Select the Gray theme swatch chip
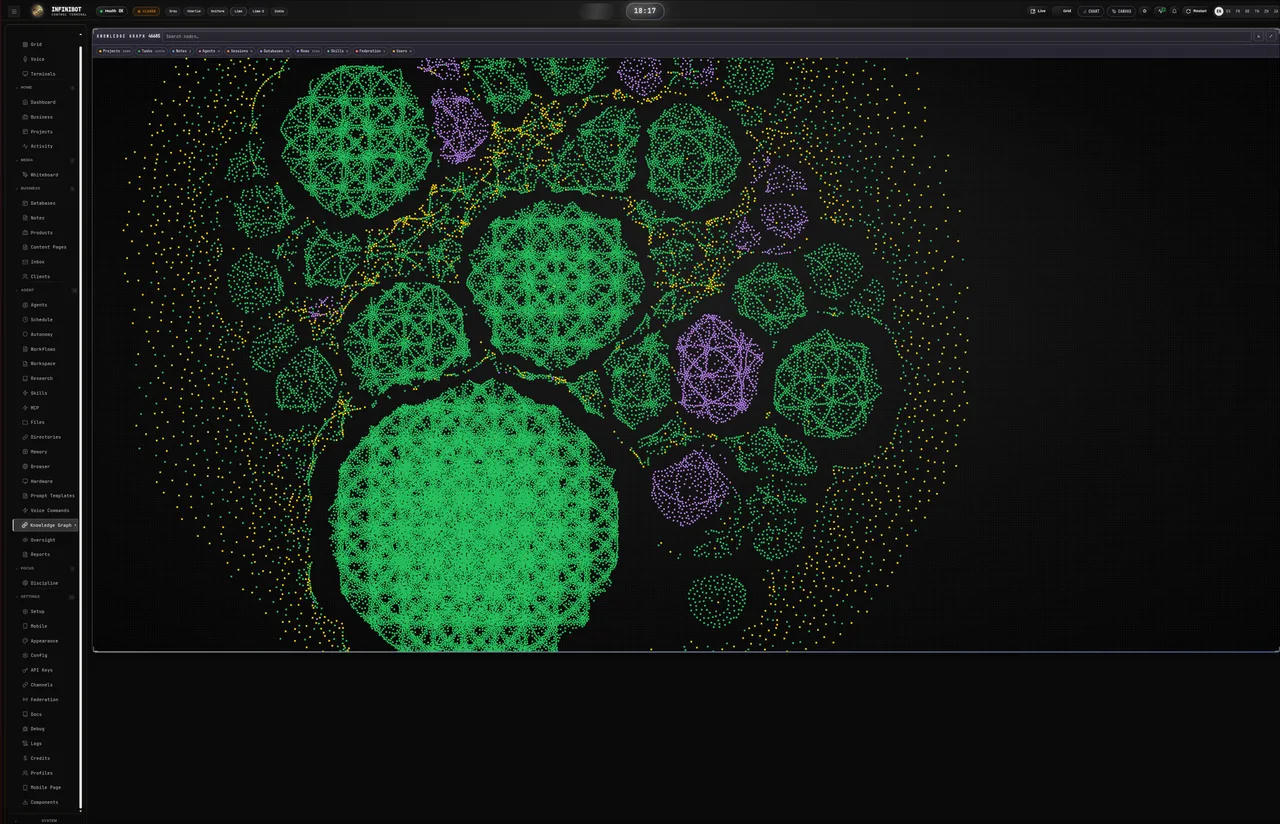The width and height of the screenshot is (1280, 824). (x=173, y=11)
